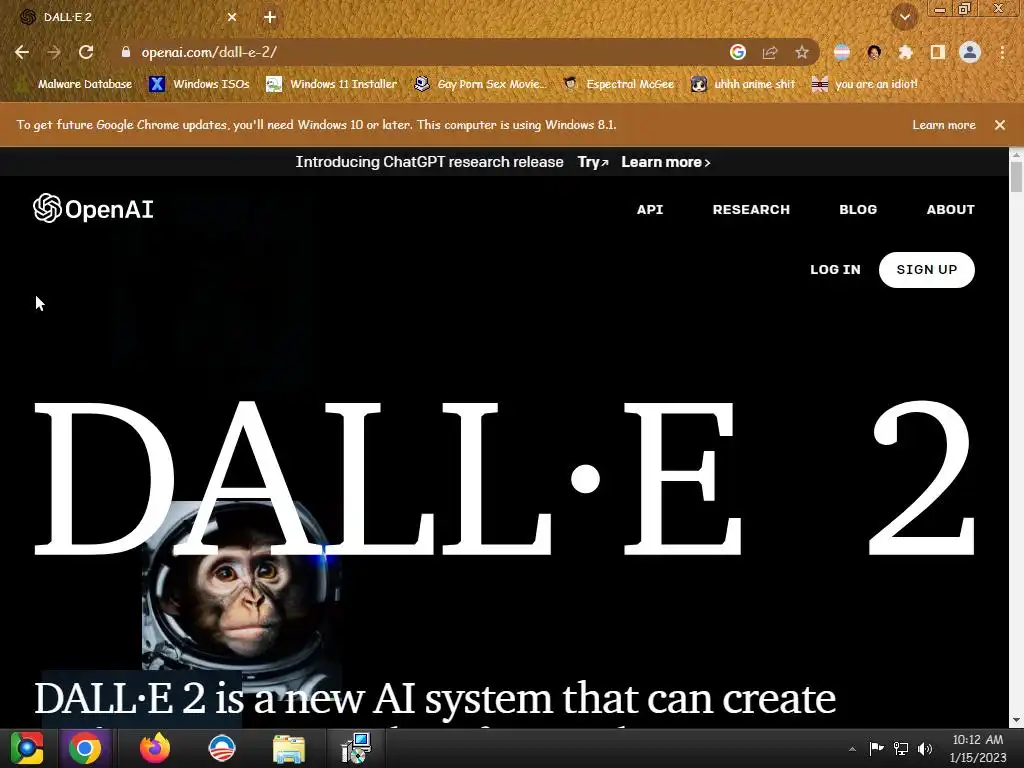The height and width of the screenshot is (768, 1024).
Task: View site information lock icon
Action: tap(126, 52)
